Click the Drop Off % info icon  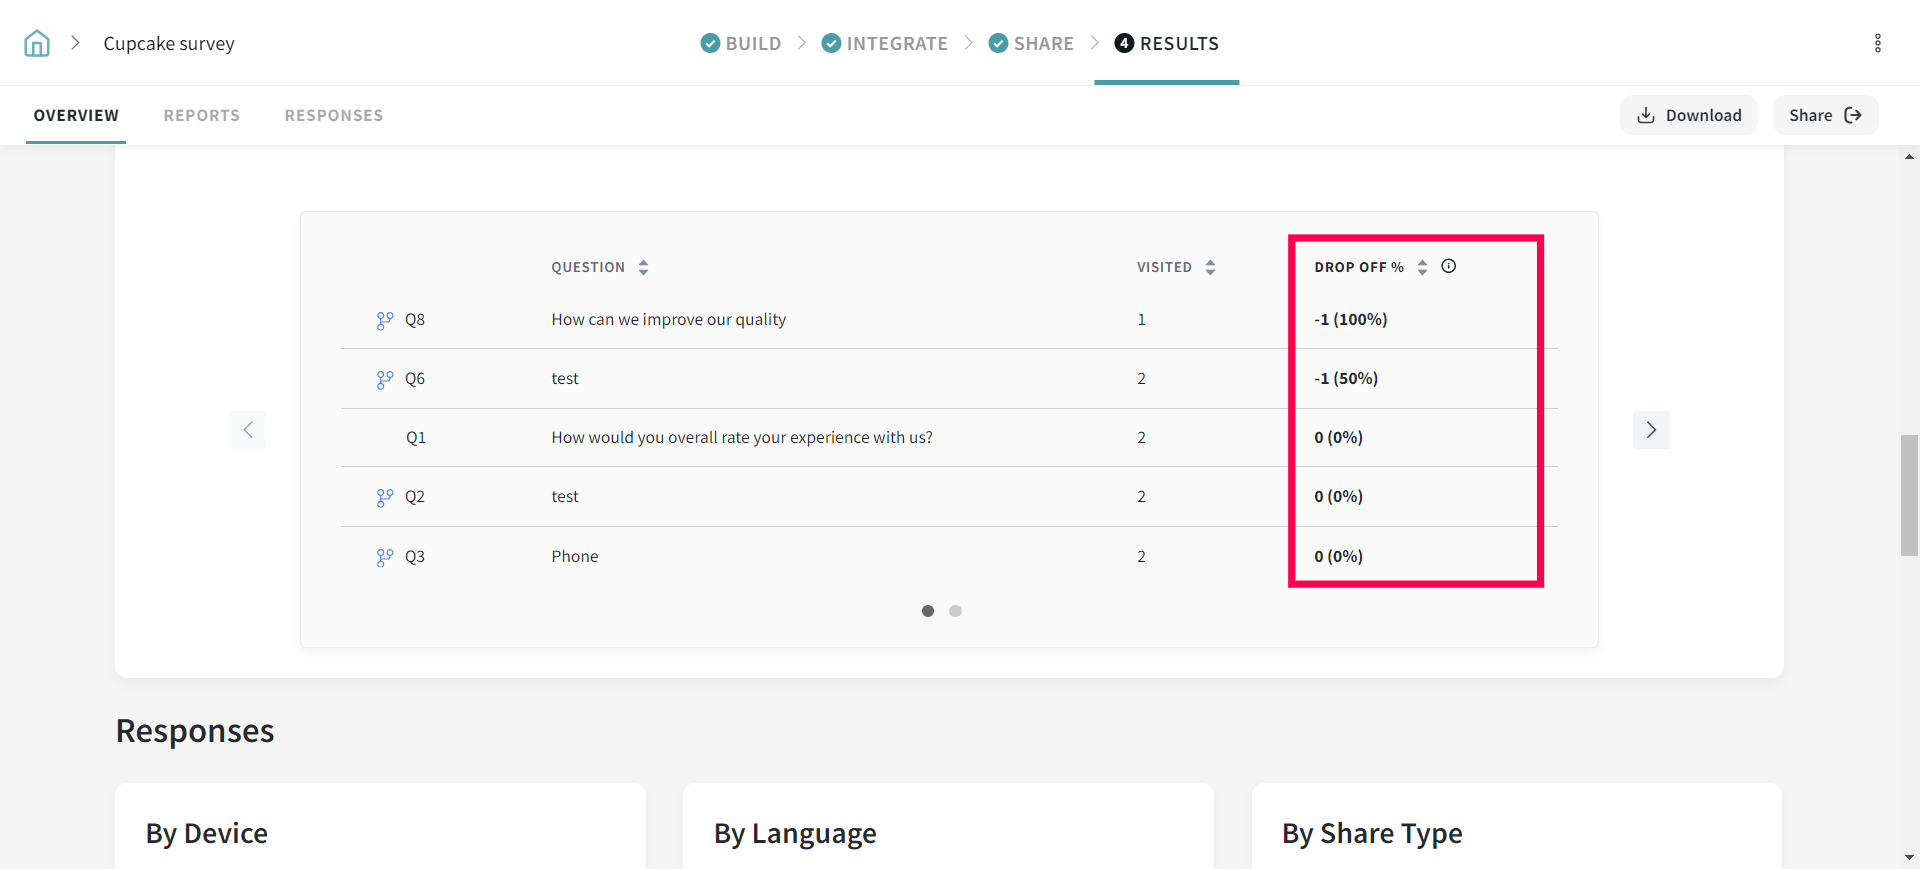(x=1448, y=266)
